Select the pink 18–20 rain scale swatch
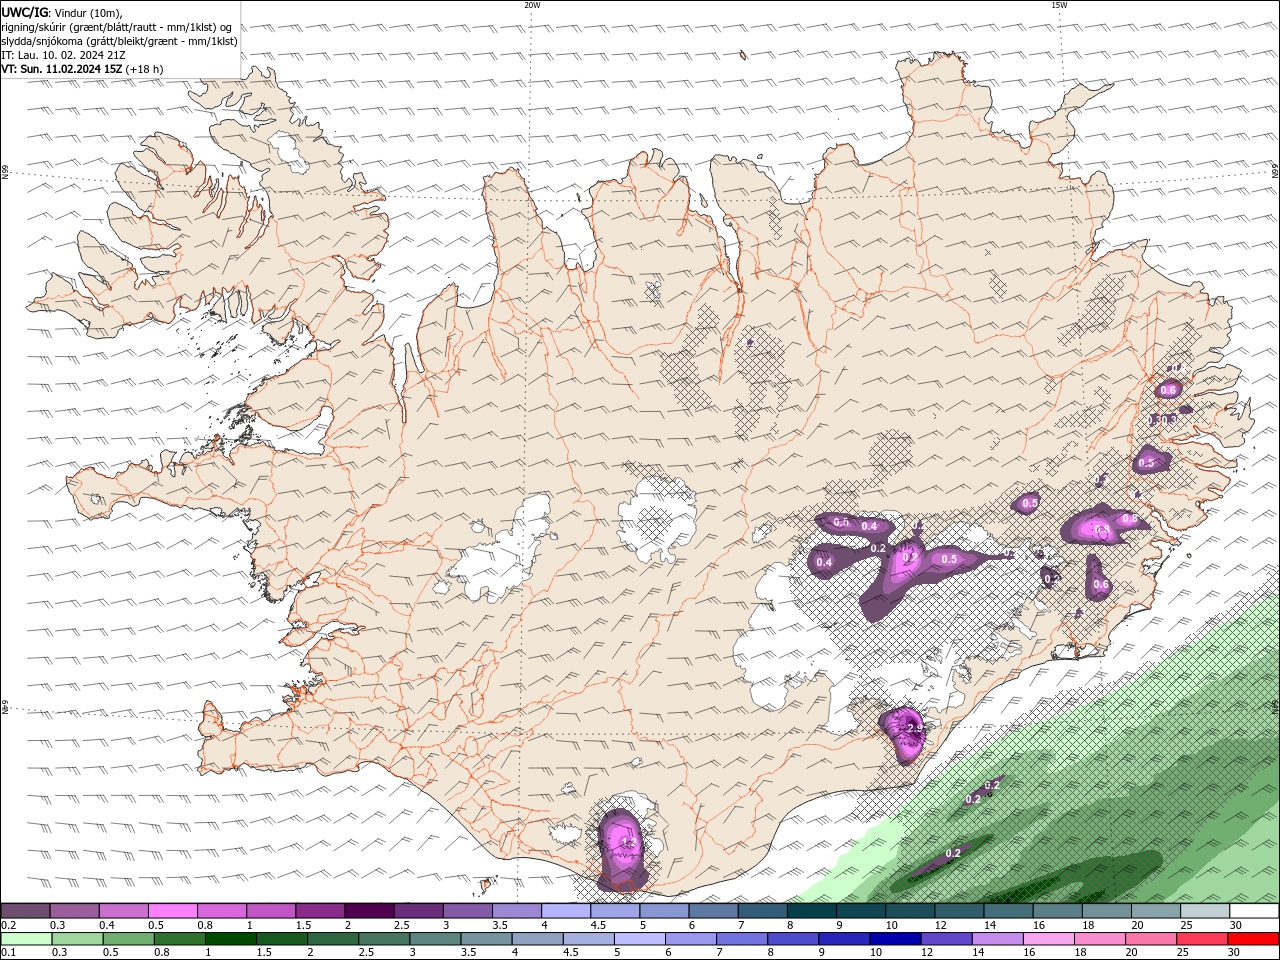Image resolution: width=1280 pixels, height=960 pixels. click(1099, 939)
